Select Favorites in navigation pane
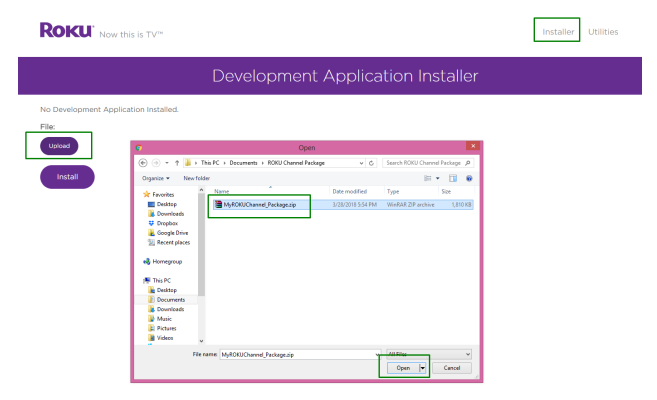The image size is (657, 400). point(158,194)
